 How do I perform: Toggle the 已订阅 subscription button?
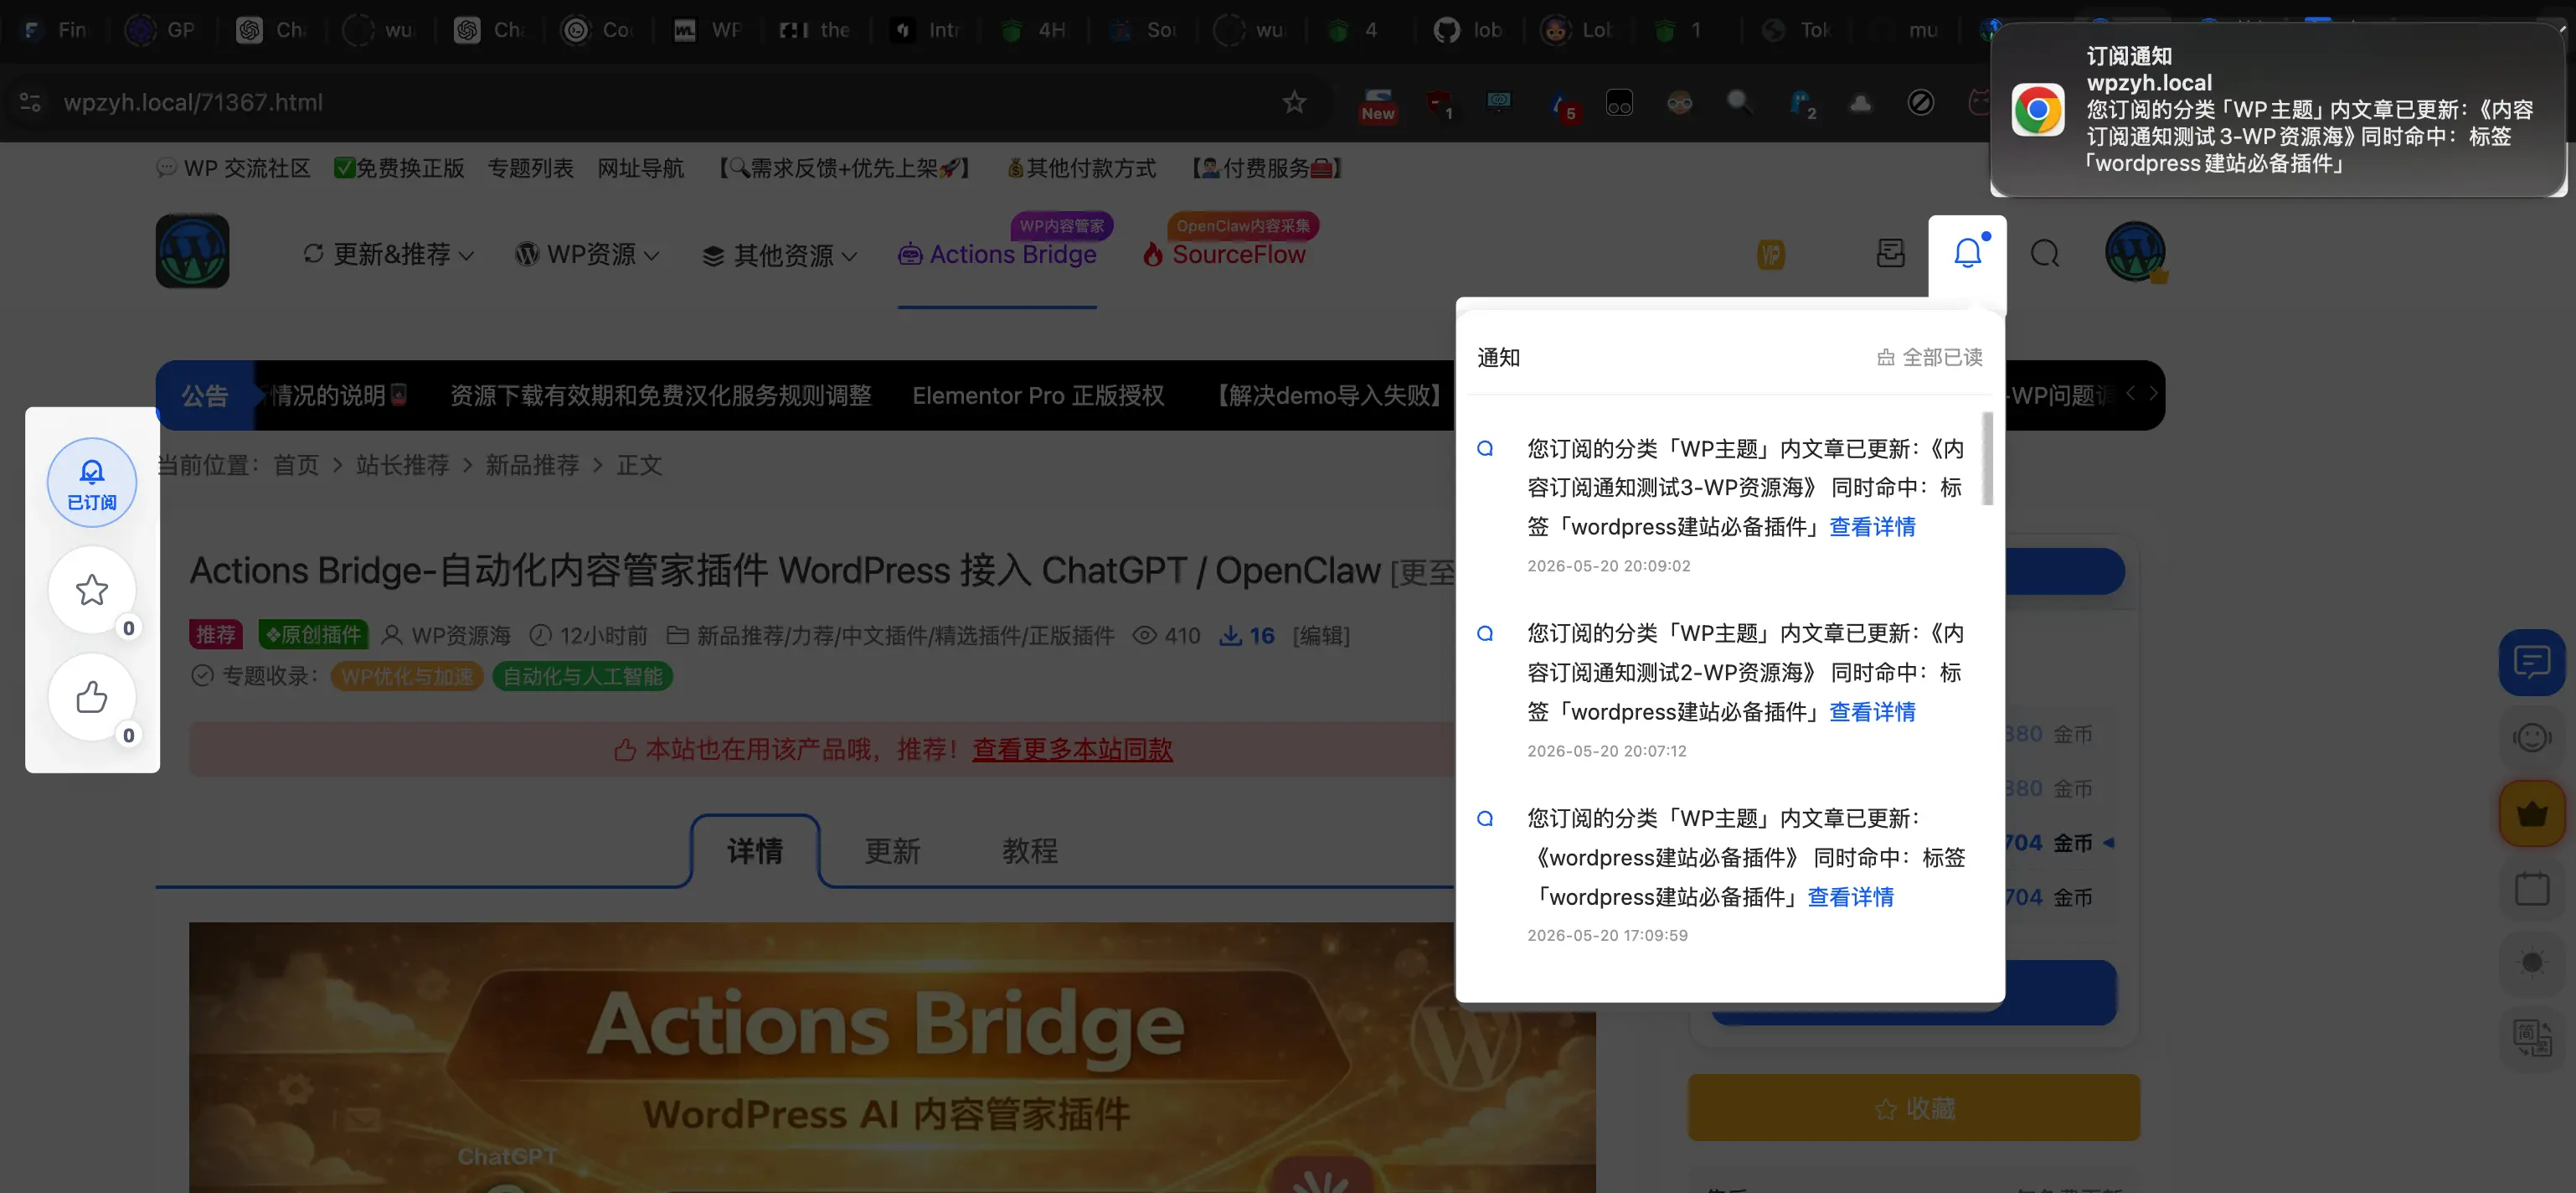click(x=92, y=483)
